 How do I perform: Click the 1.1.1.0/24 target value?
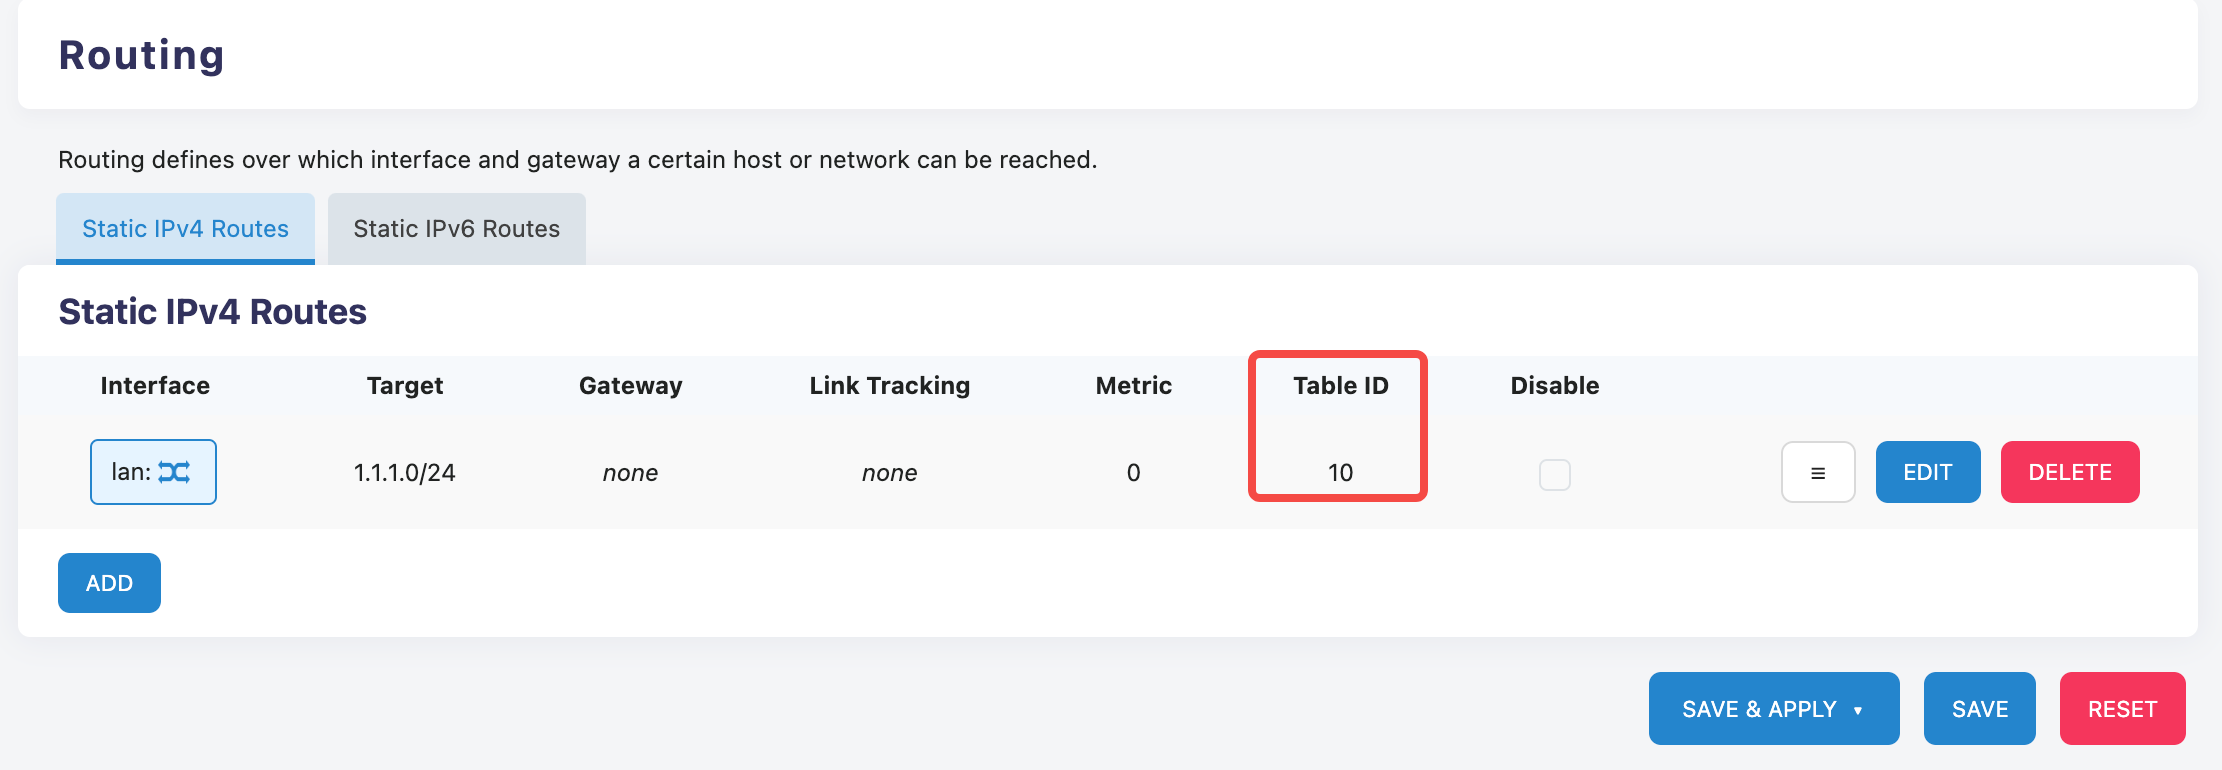404,473
